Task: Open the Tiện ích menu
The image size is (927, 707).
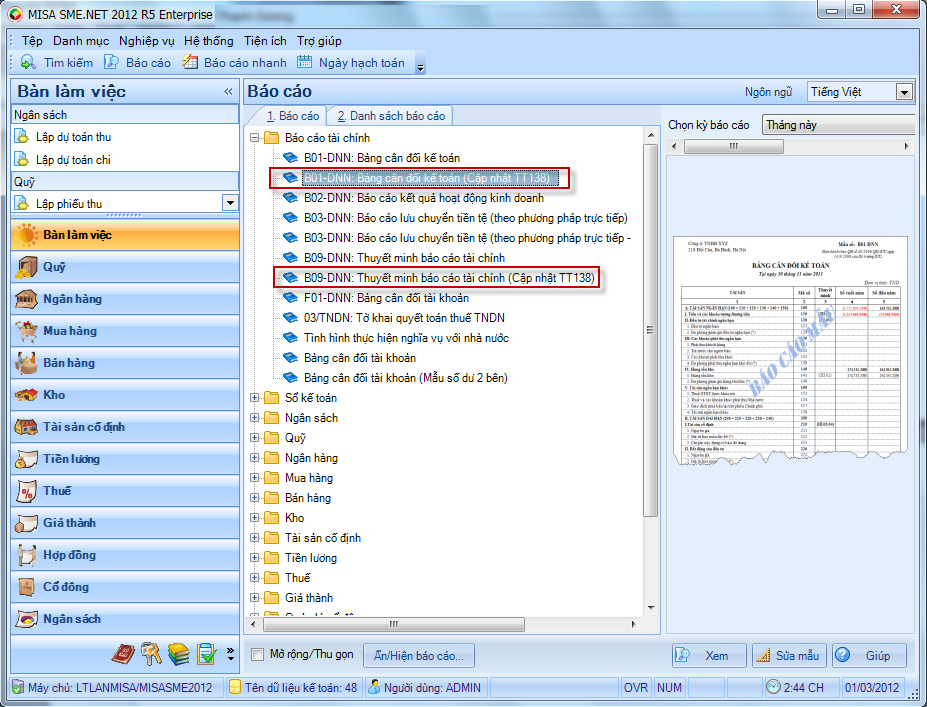Action: (265, 41)
